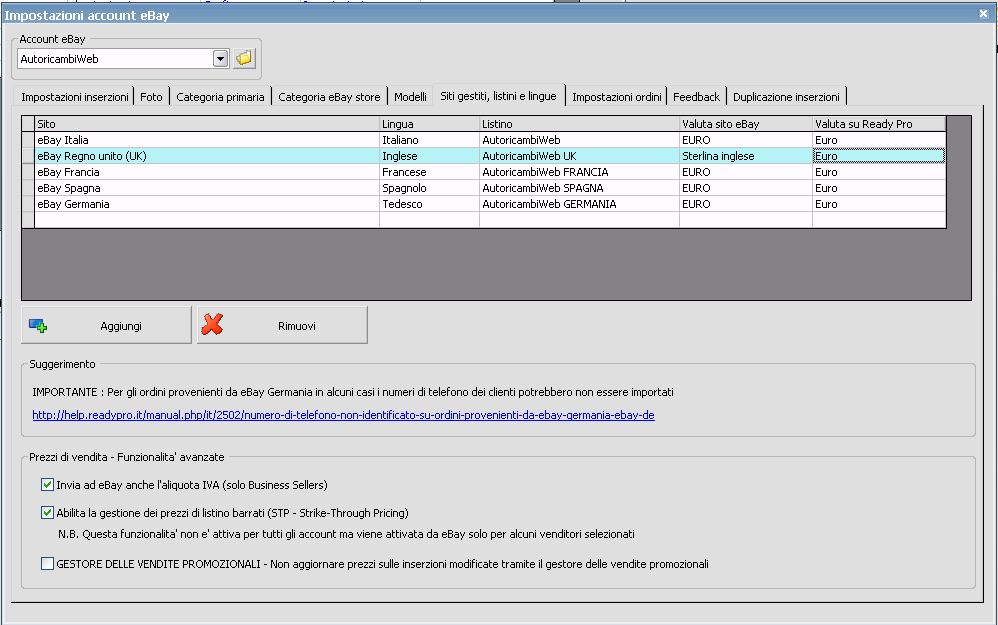Open the Categoria eBay store tab
This screenshot has height=625, width=998.
[329, 97]
